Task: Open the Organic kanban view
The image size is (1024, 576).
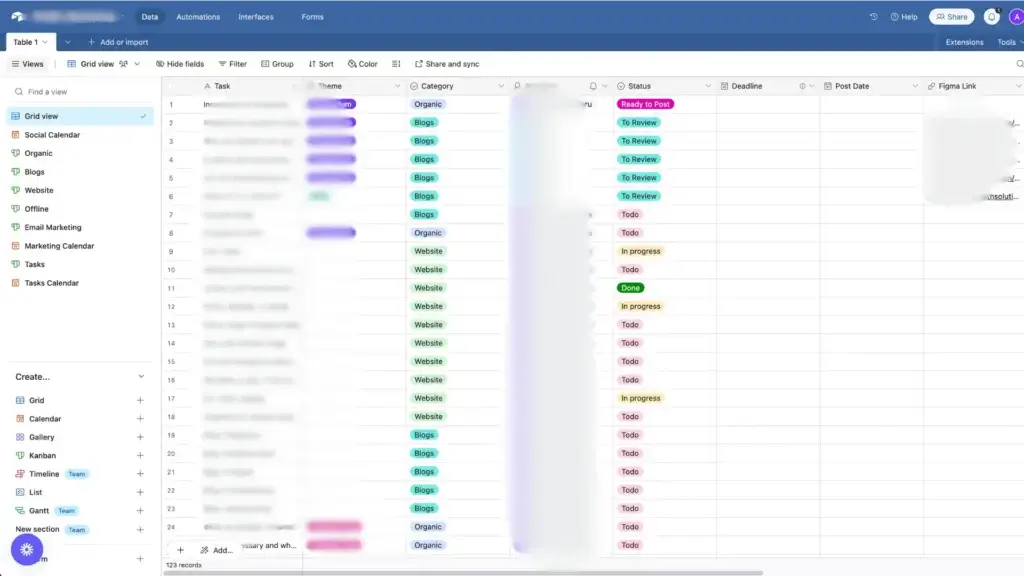Action: pos(38,153)
